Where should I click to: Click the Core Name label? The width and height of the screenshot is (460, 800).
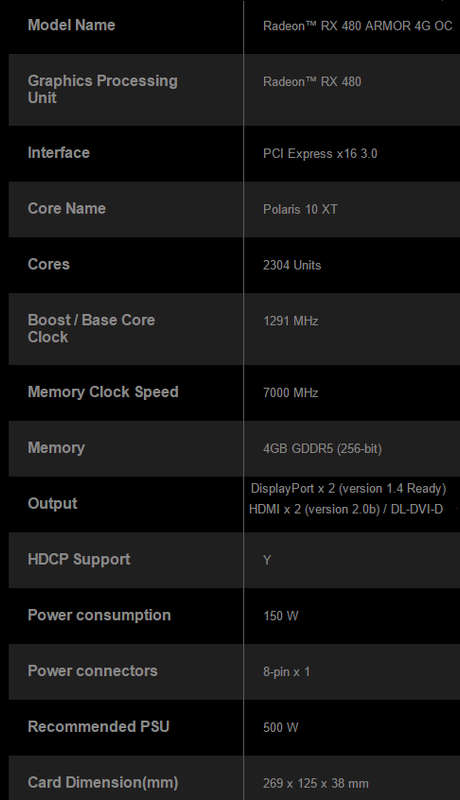(x=67, y=208)
